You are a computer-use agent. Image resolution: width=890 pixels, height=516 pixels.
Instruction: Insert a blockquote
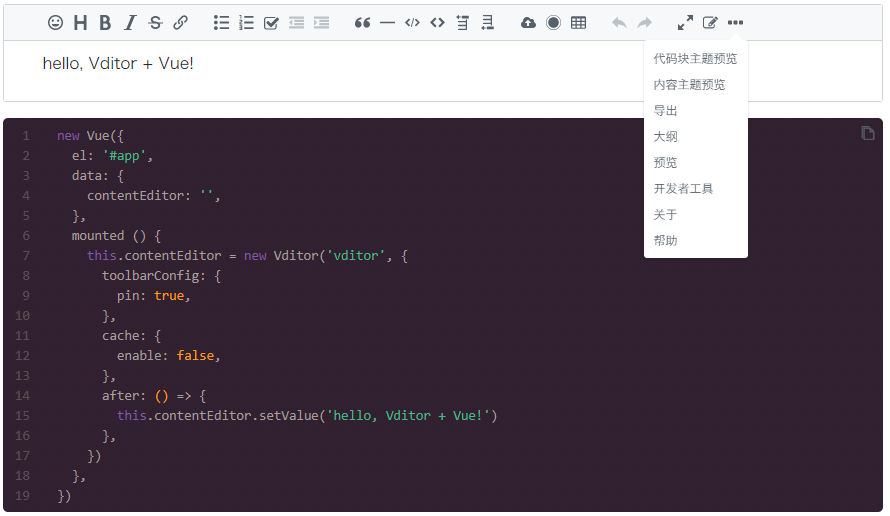point(362,23)
